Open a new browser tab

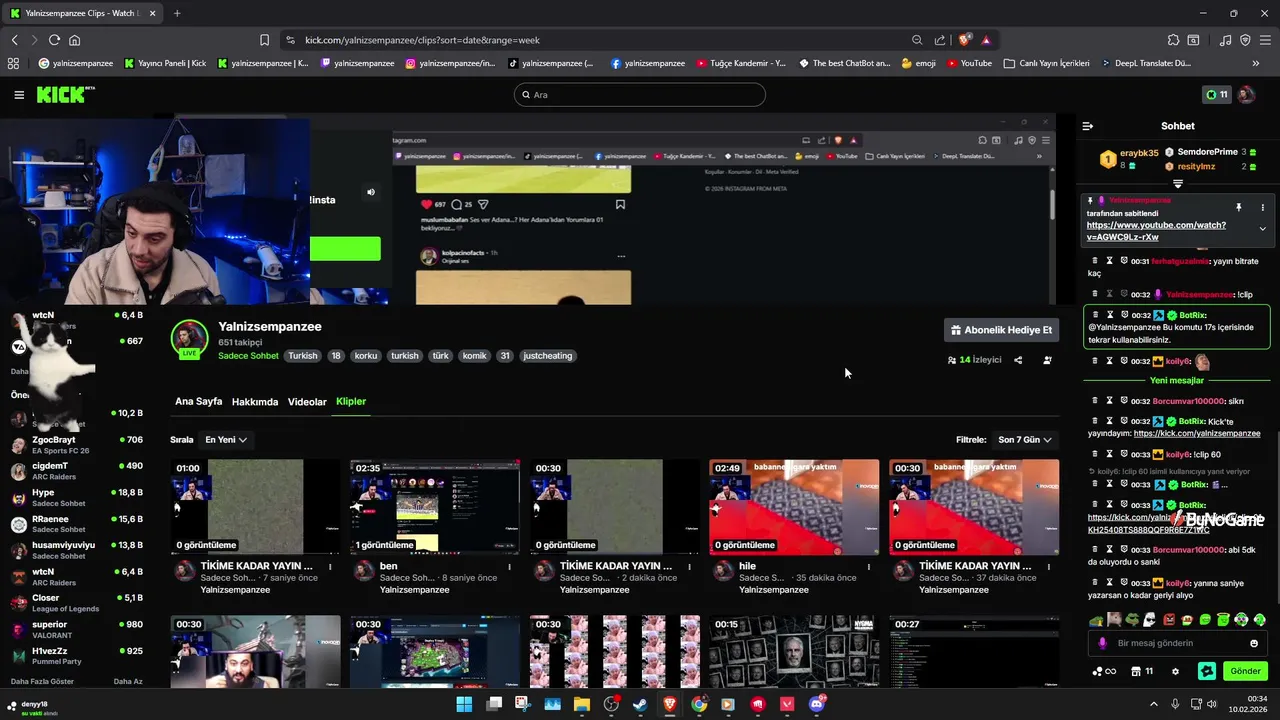(177, 13)
